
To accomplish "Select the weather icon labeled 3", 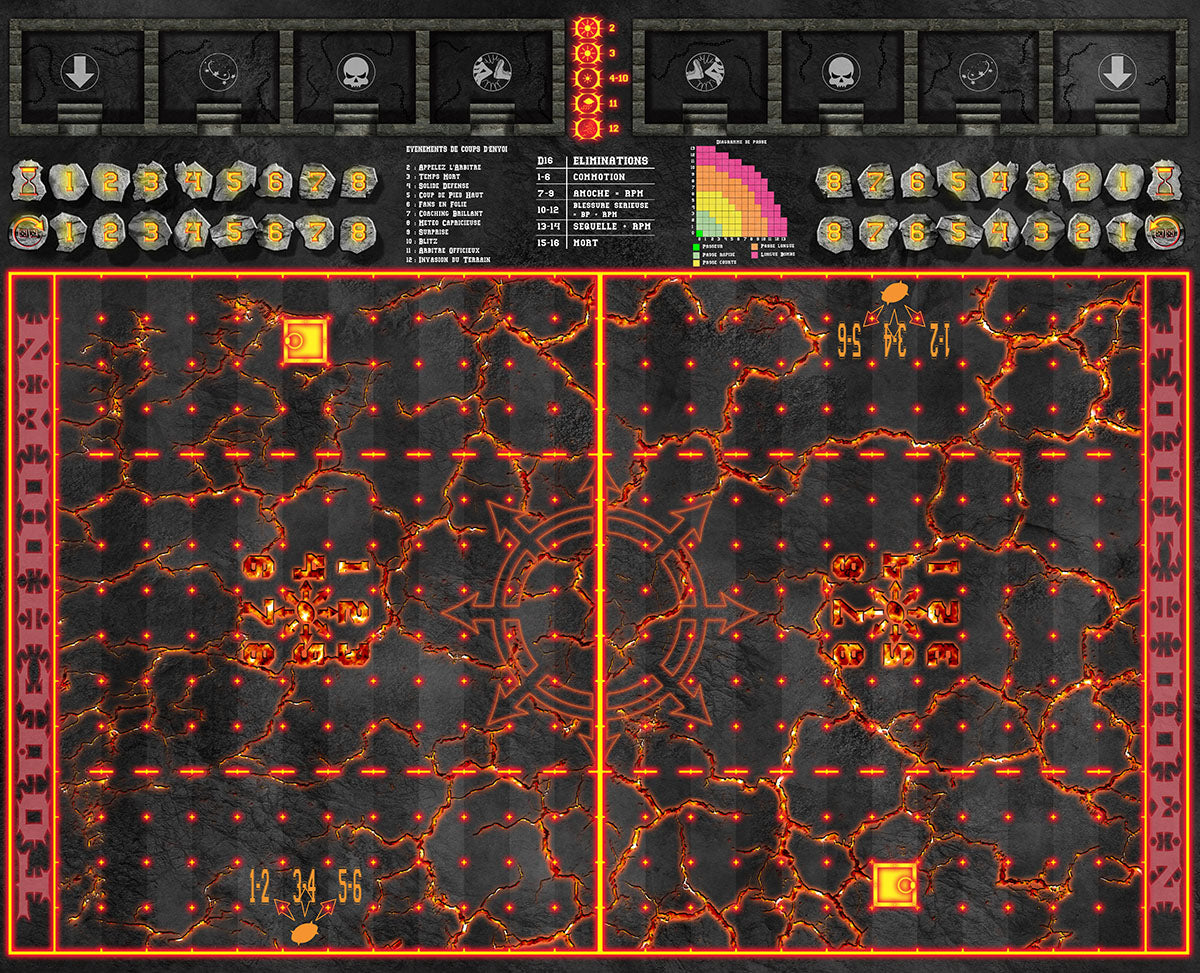I will pos(586,52).
